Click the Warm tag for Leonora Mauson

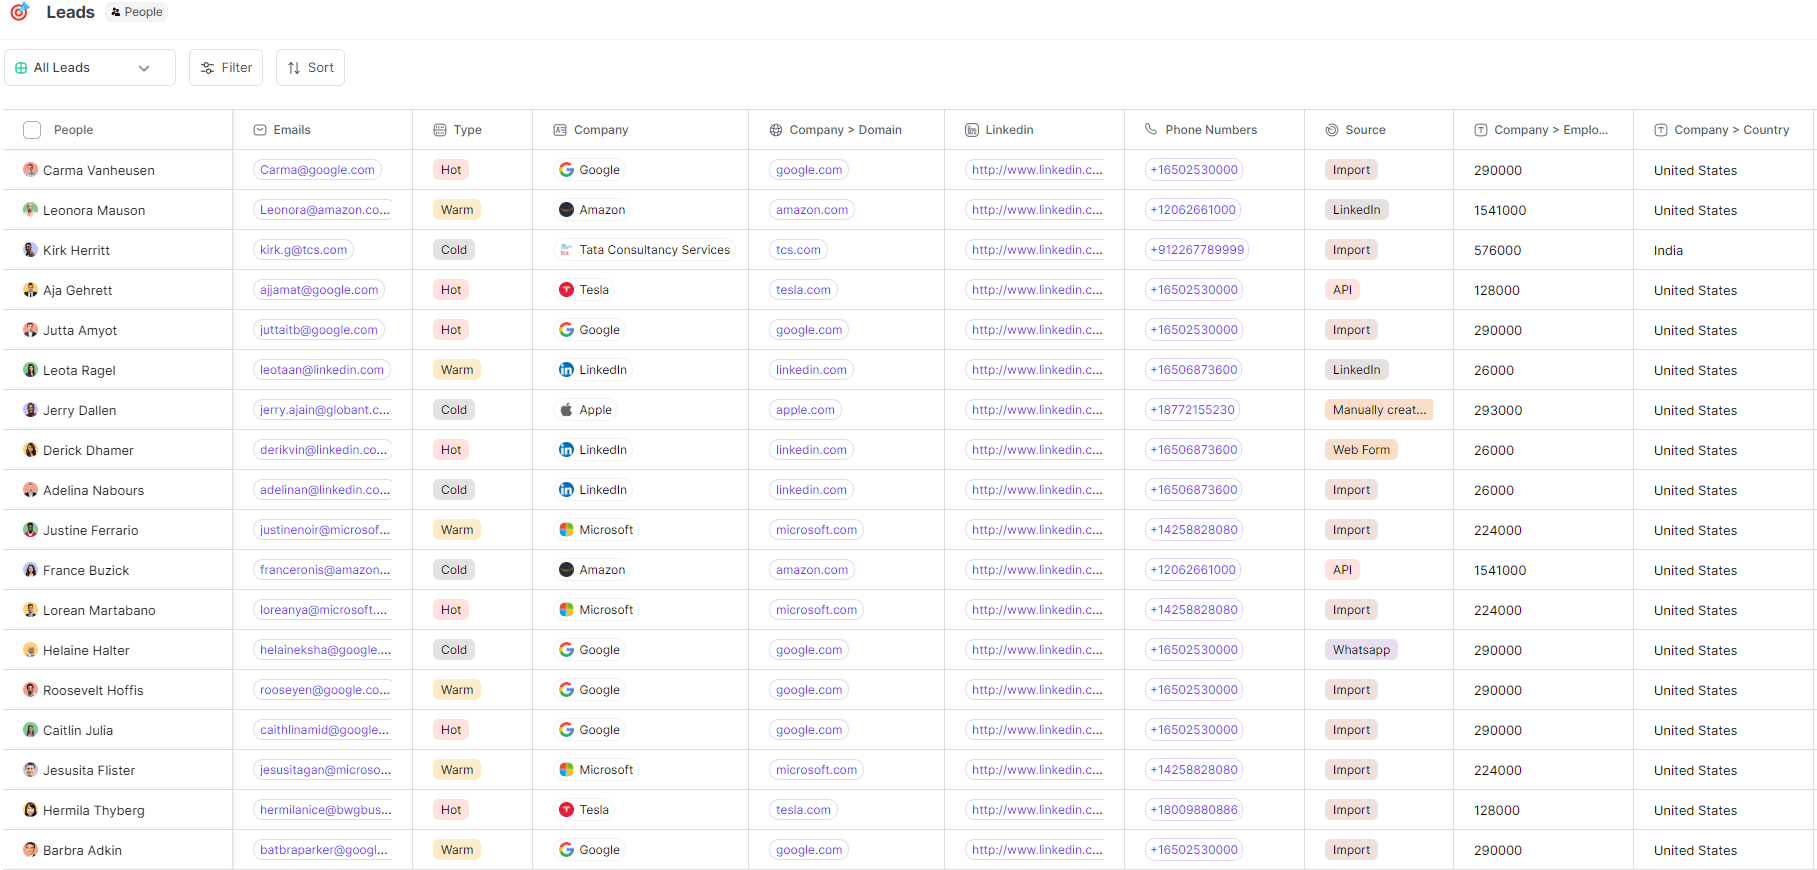coord(457,210)
